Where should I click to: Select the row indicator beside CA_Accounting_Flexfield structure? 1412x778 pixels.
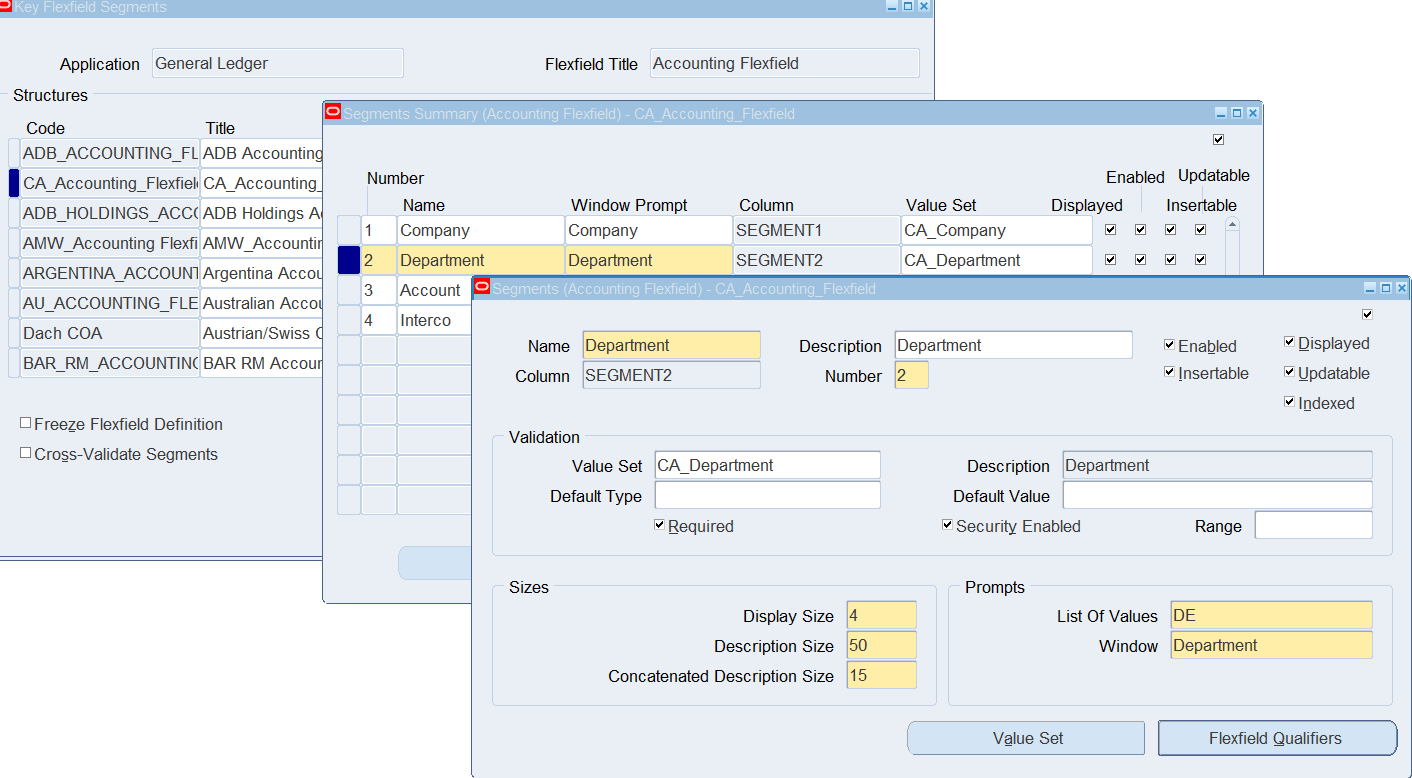pos(14,183)
